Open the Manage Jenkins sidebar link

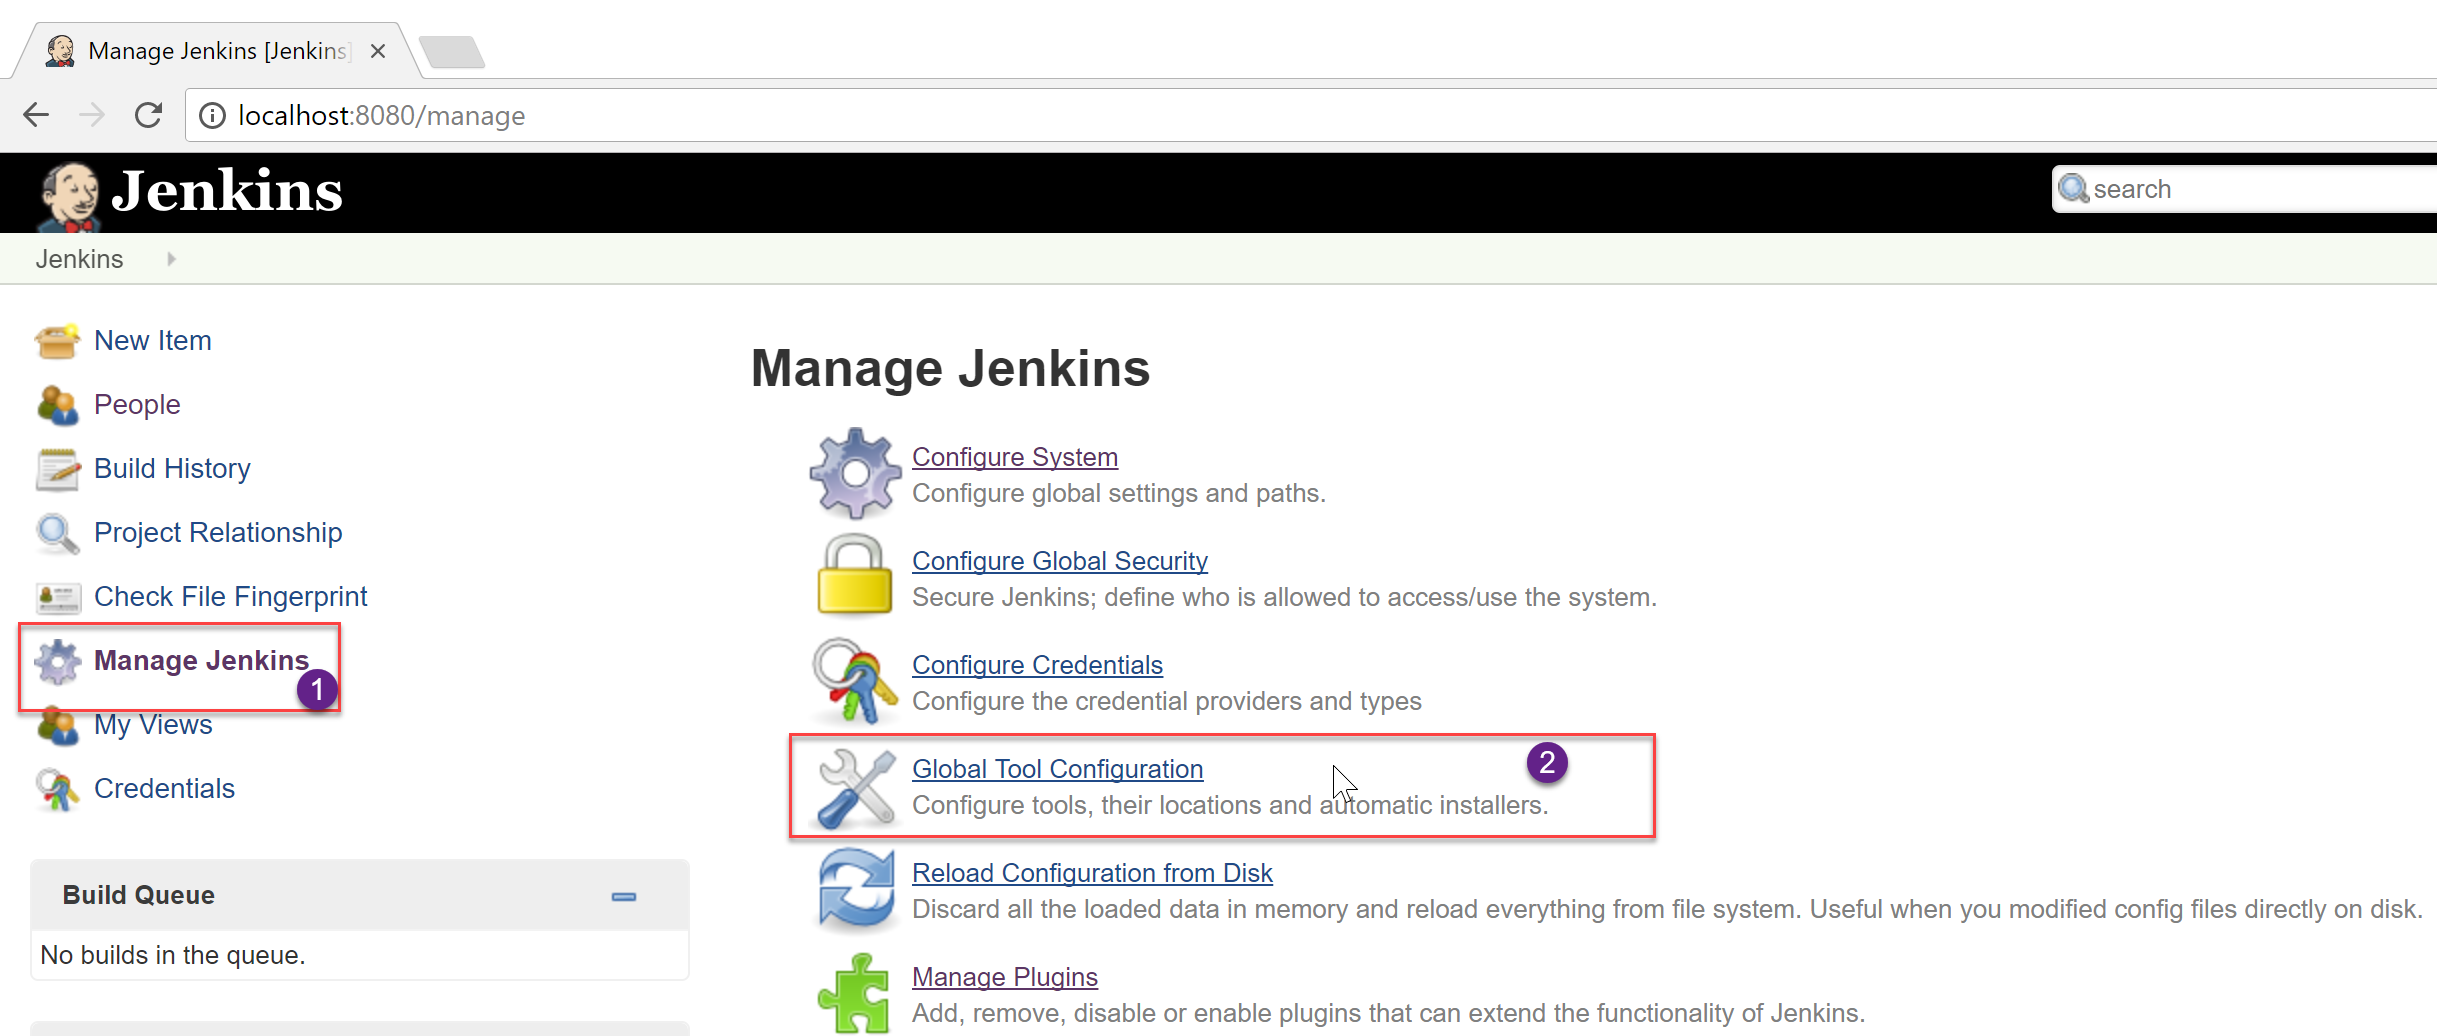(x=201, y=661)
